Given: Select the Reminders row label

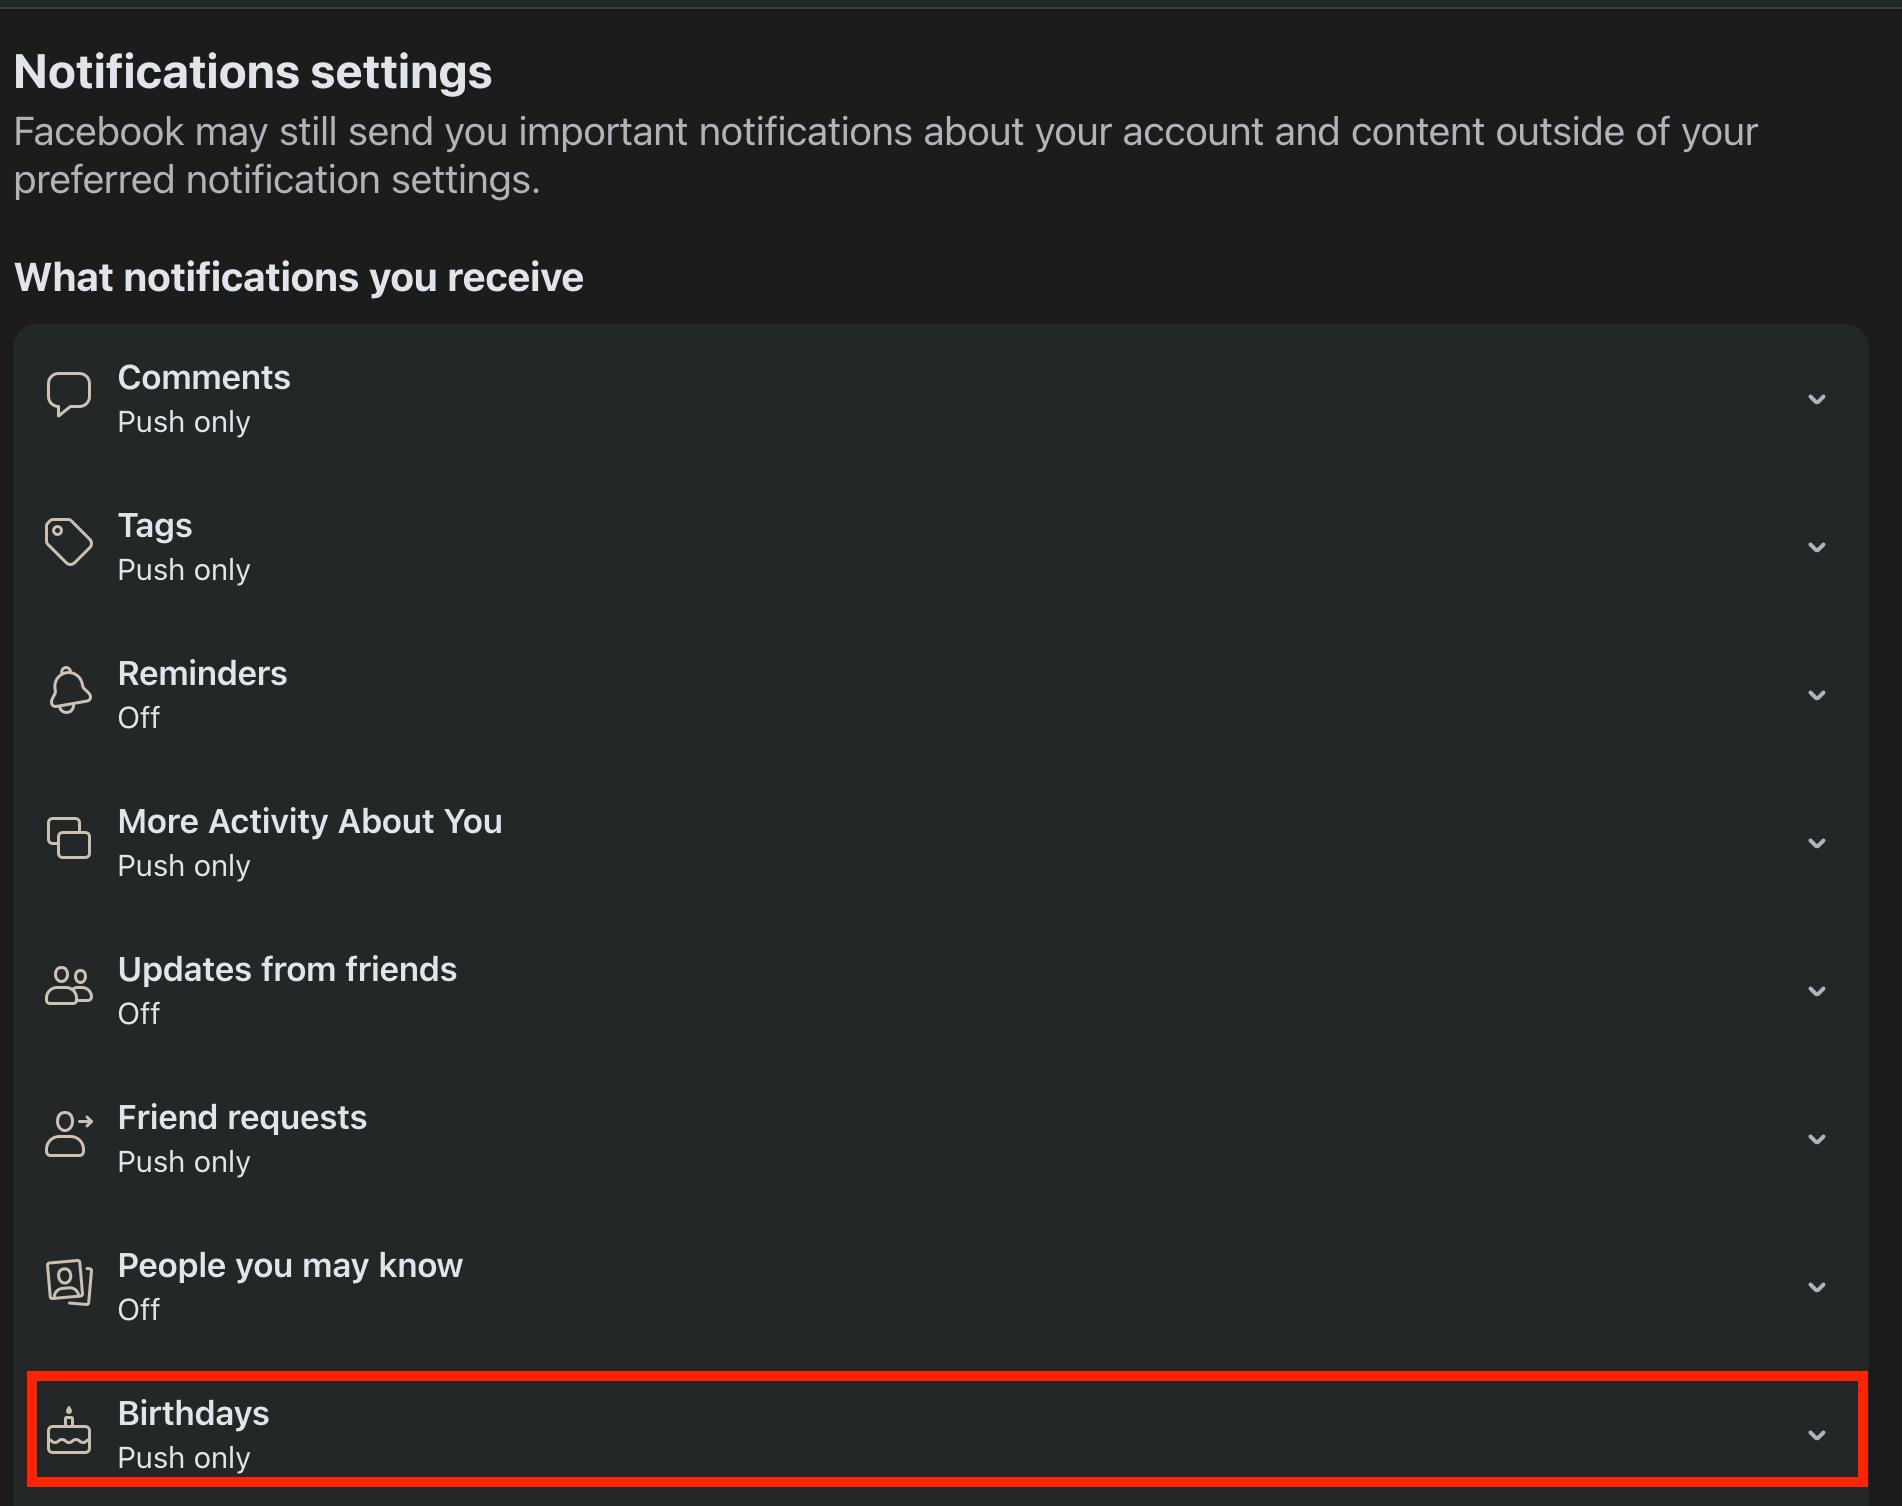Looking at the screenshot, I should [x=203, y=674].
